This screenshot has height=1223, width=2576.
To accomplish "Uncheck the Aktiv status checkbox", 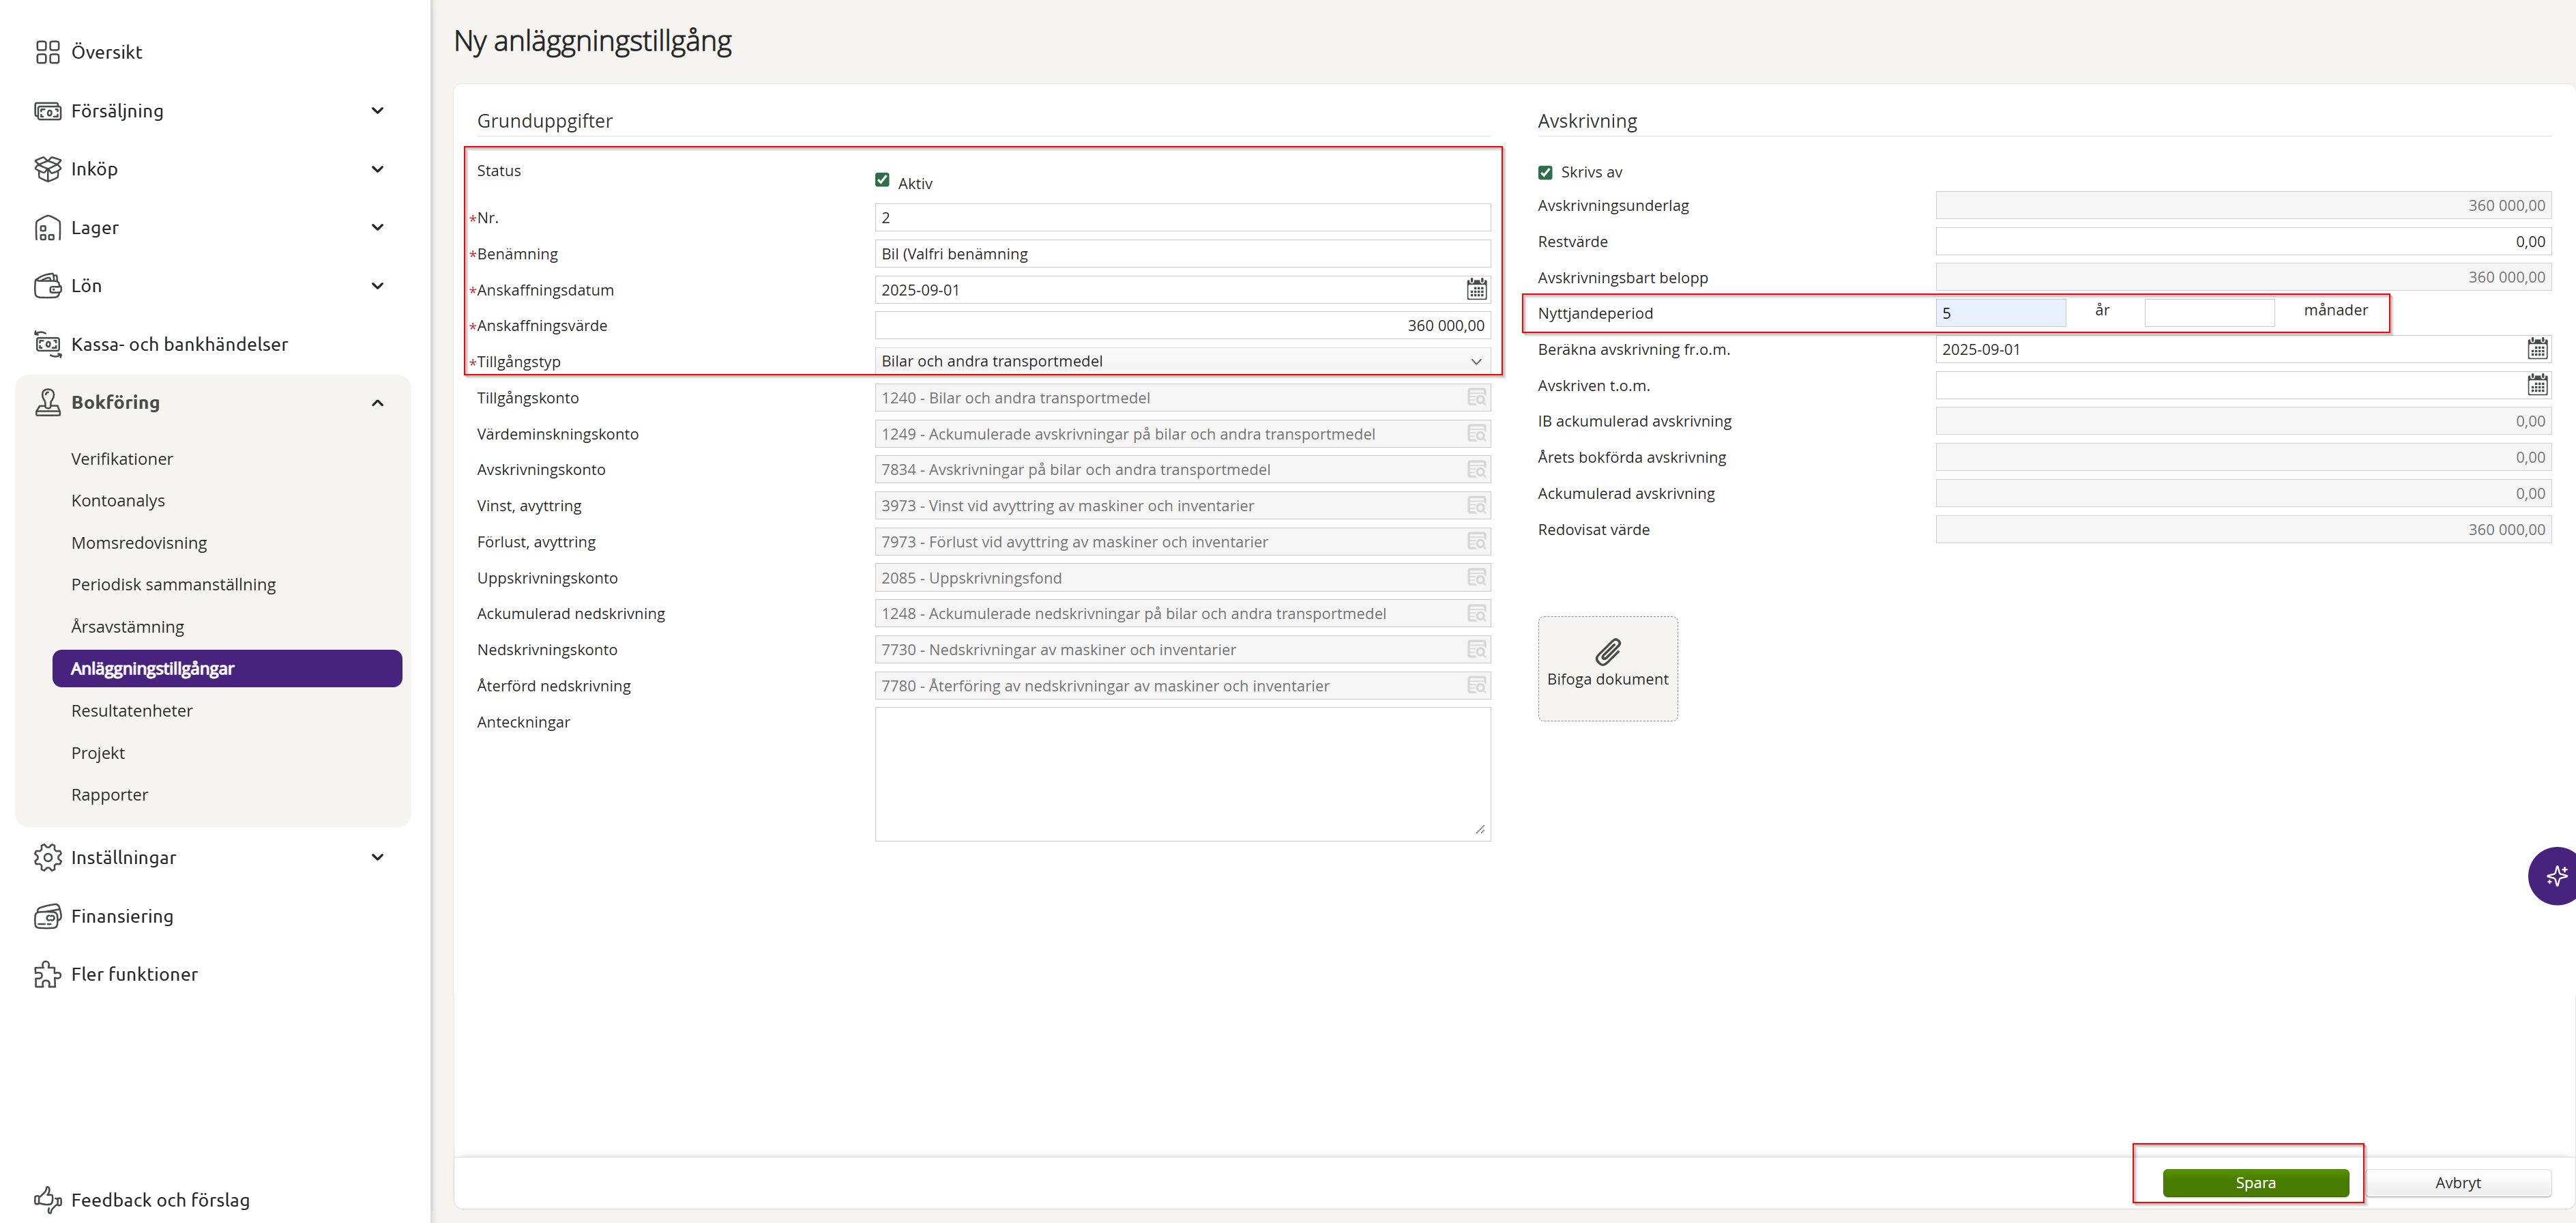I will pos(882,180).
